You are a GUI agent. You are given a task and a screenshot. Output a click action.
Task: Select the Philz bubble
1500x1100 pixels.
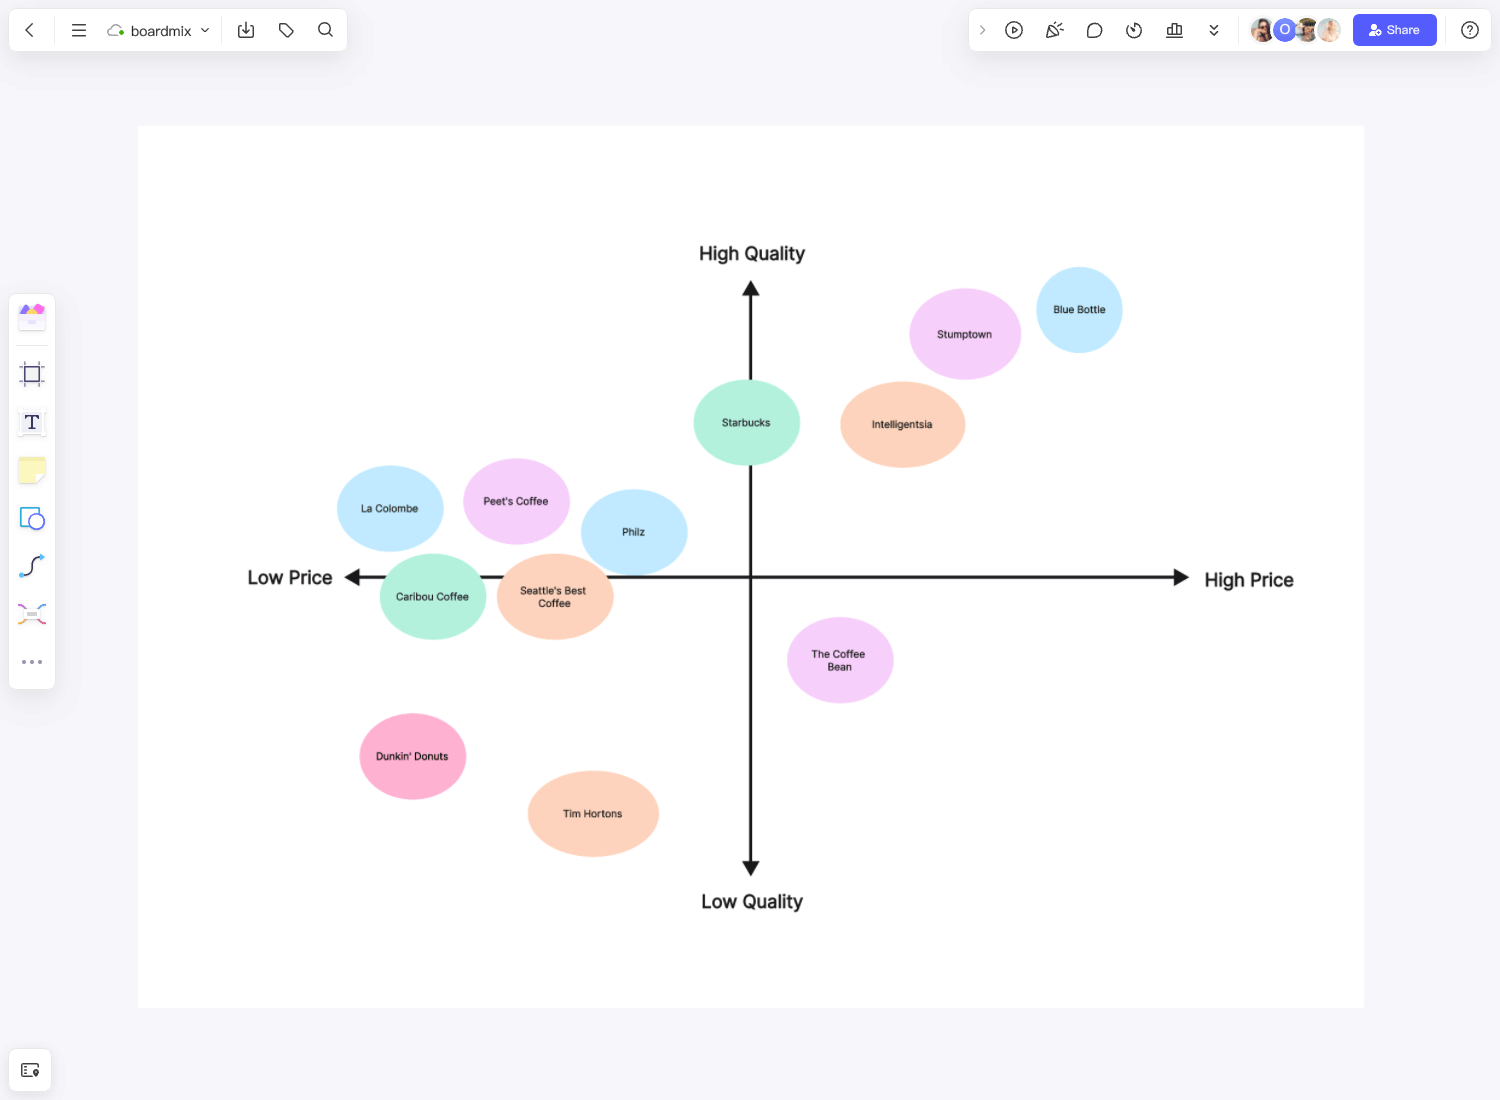(x=634, y=532)
